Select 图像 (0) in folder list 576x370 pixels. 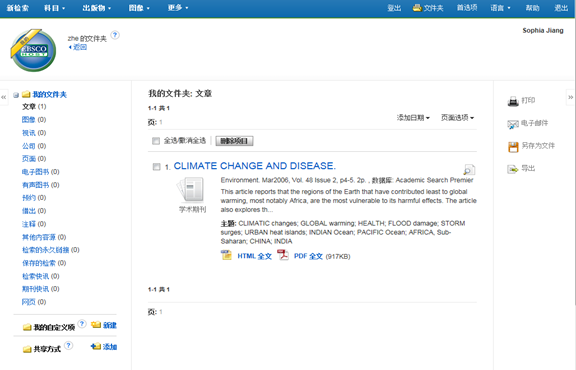(34, 119)
